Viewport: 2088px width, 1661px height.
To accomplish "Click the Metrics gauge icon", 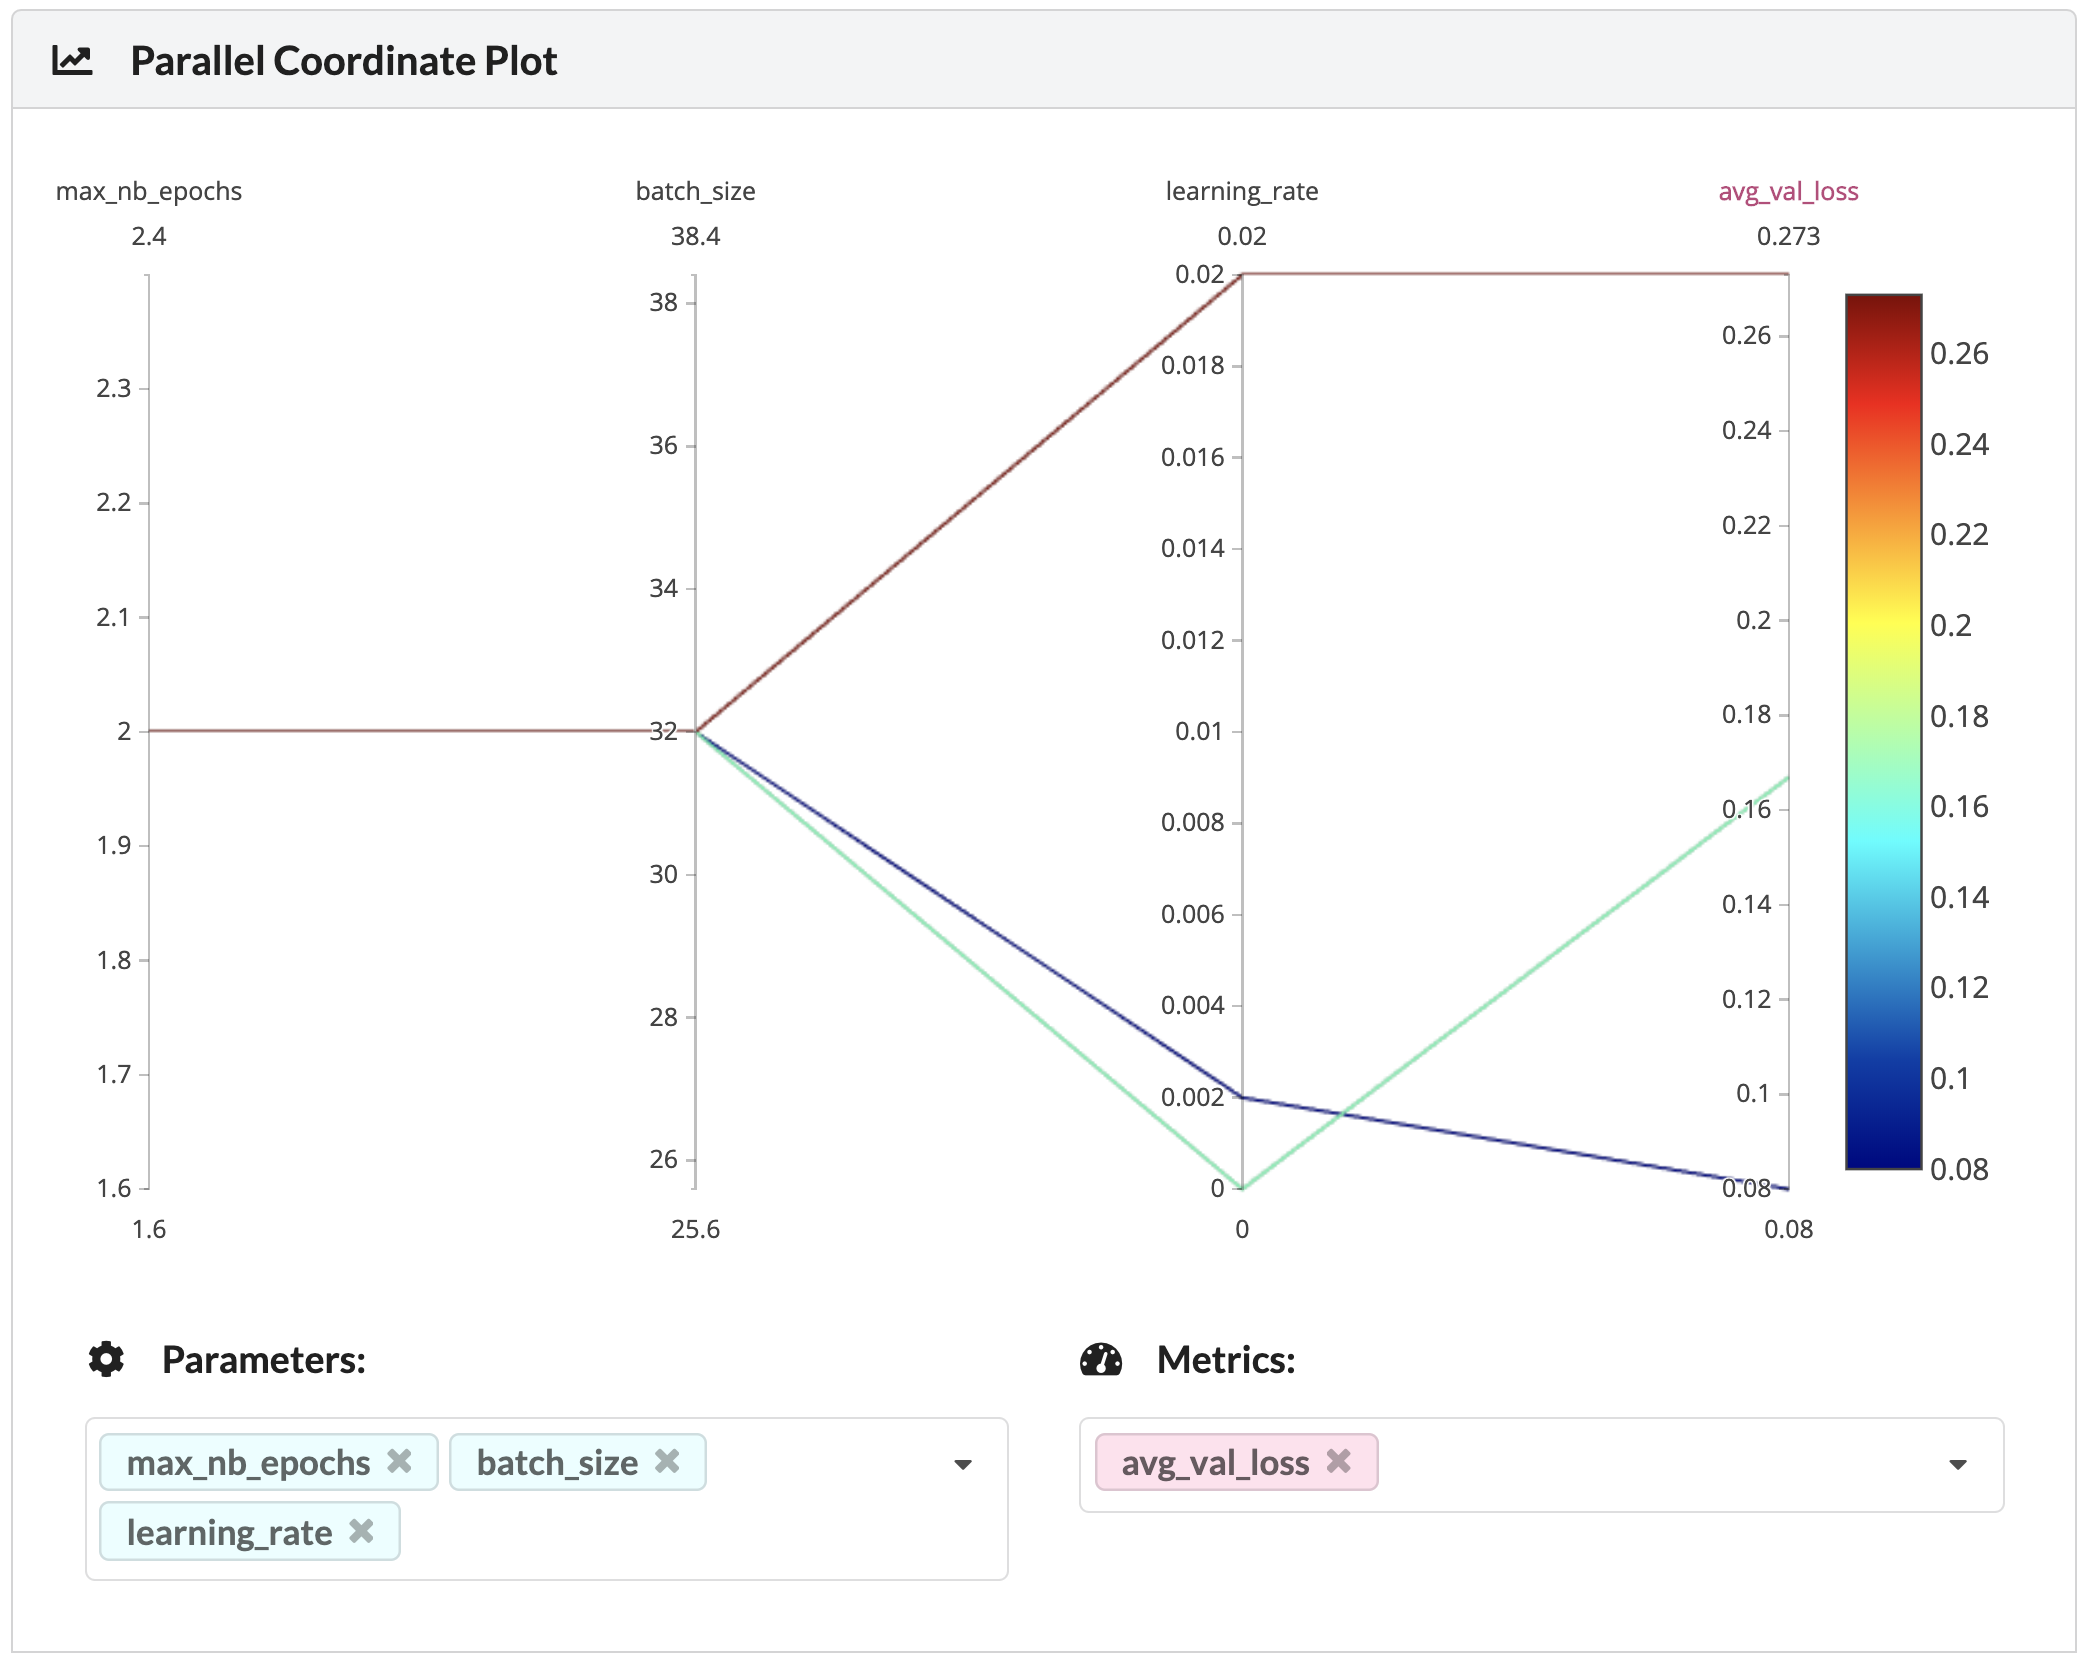I will point(1100,1358).
